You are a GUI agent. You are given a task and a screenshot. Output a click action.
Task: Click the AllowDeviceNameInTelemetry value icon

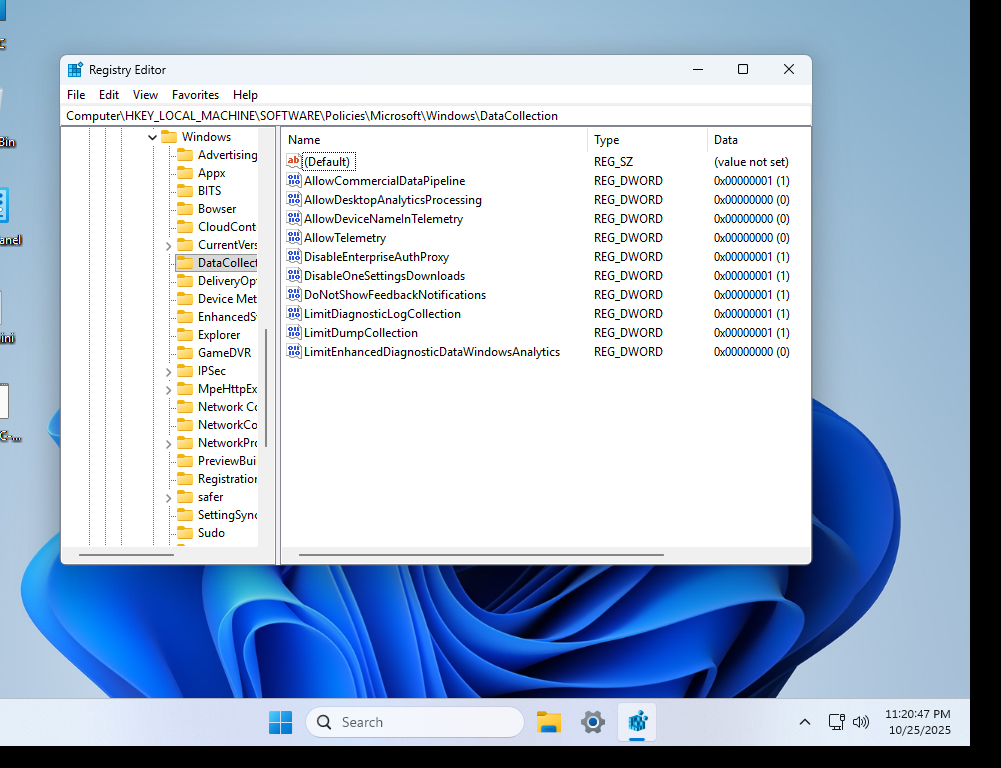294,218
